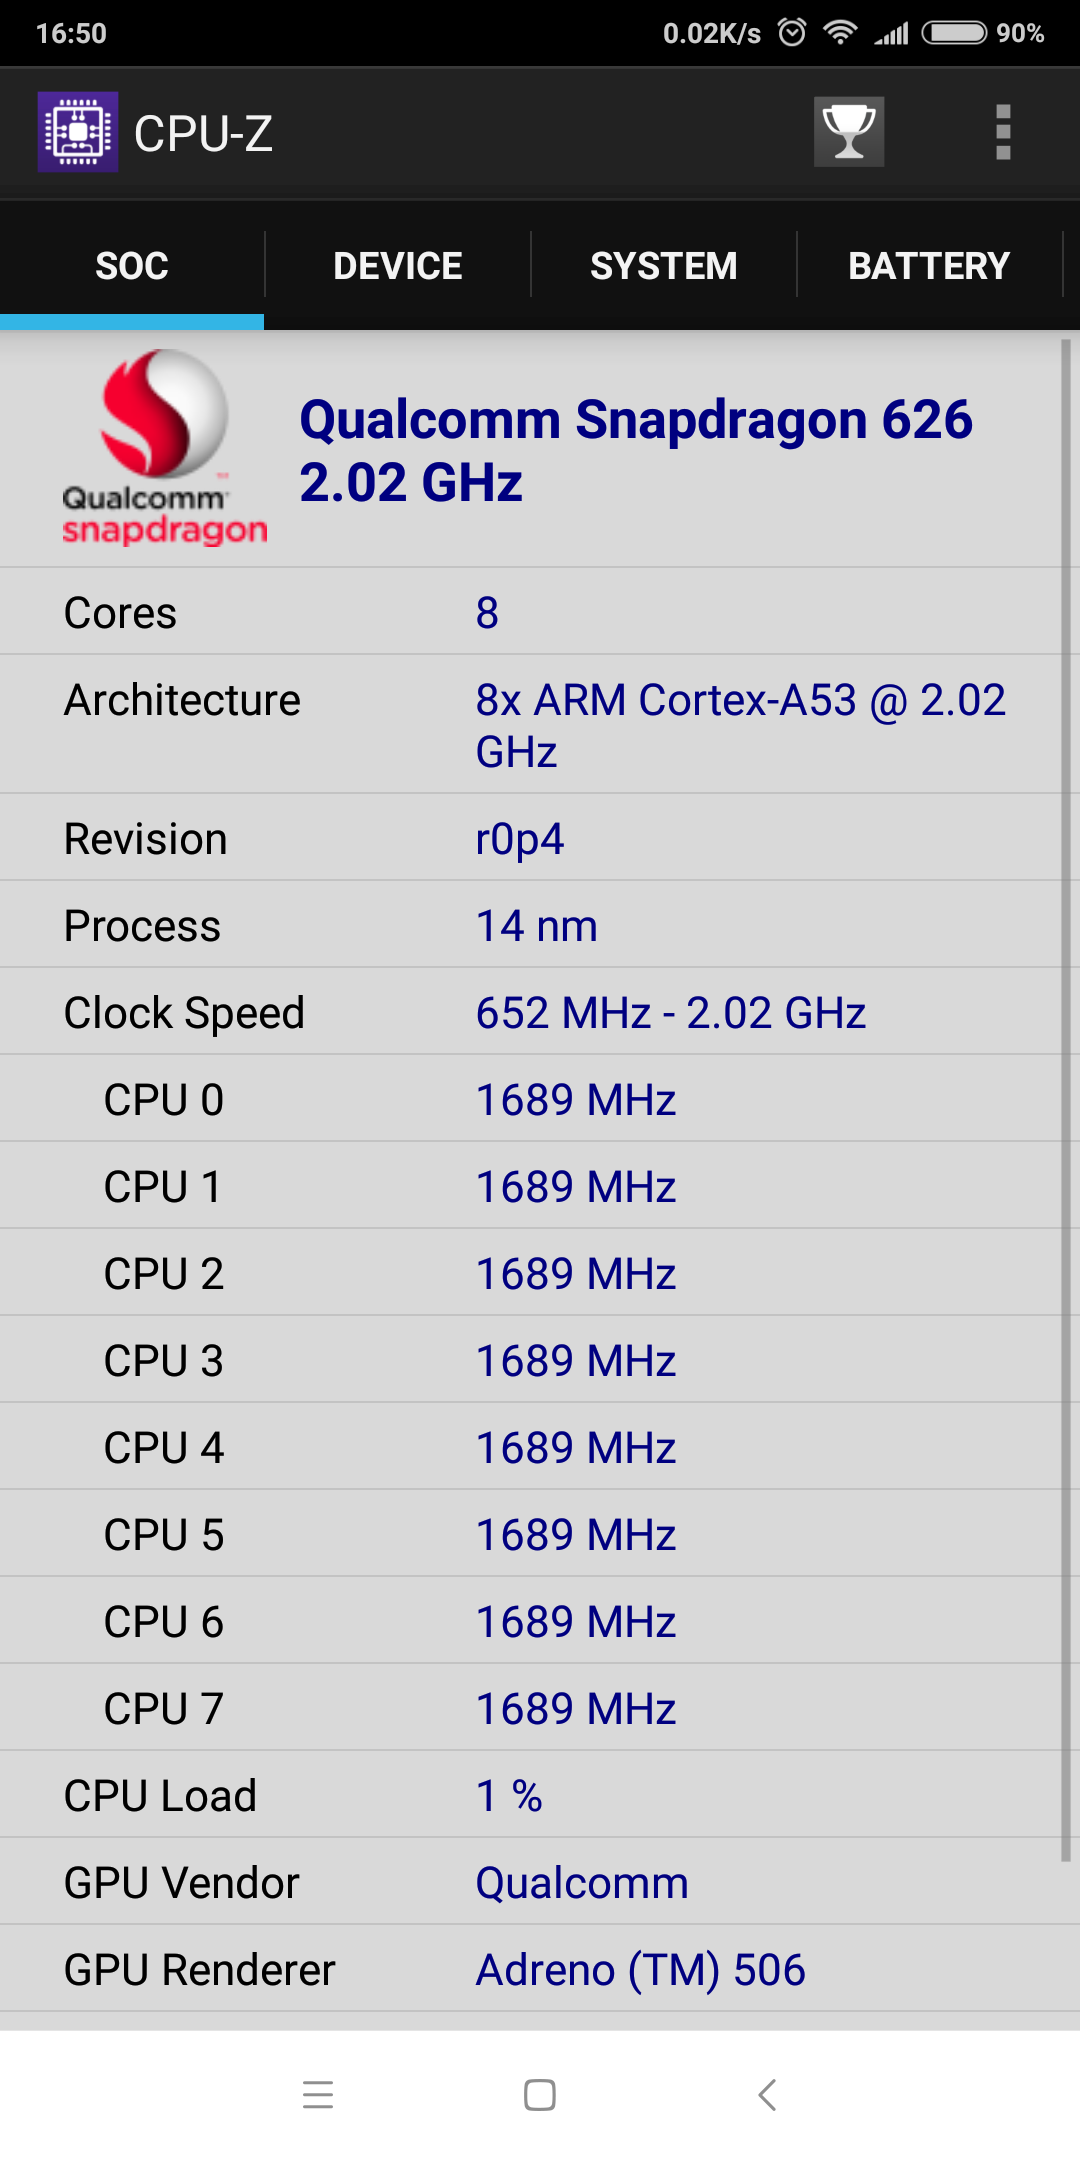The image size is (1080, 2160).
Task: Click the vertical scrollbar on the right
Action: click(1066, 1100)
